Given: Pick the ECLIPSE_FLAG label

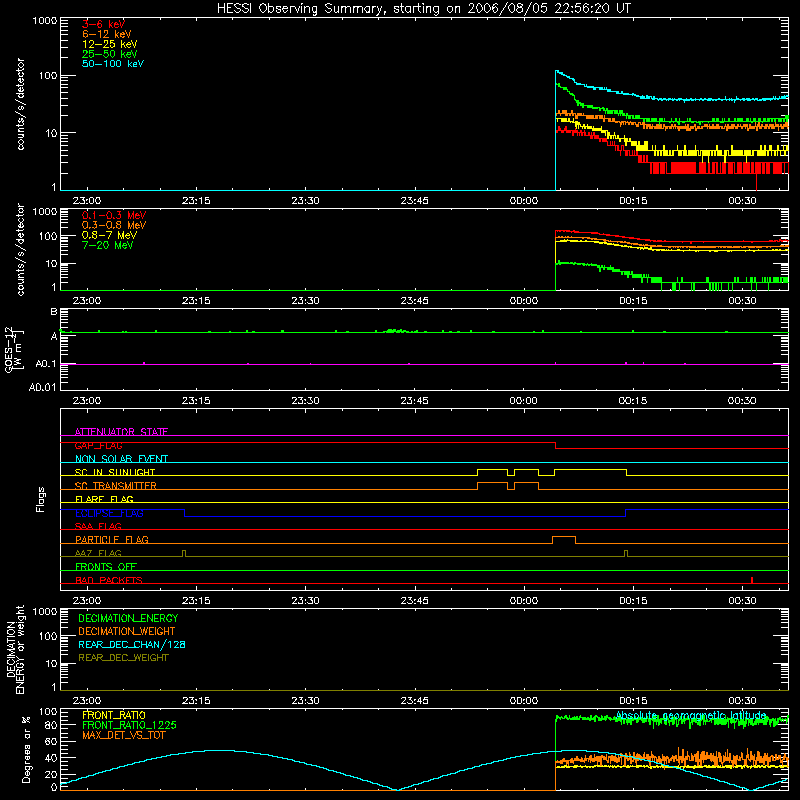Looking at the screenshot, I should click(x=109, y=513).
